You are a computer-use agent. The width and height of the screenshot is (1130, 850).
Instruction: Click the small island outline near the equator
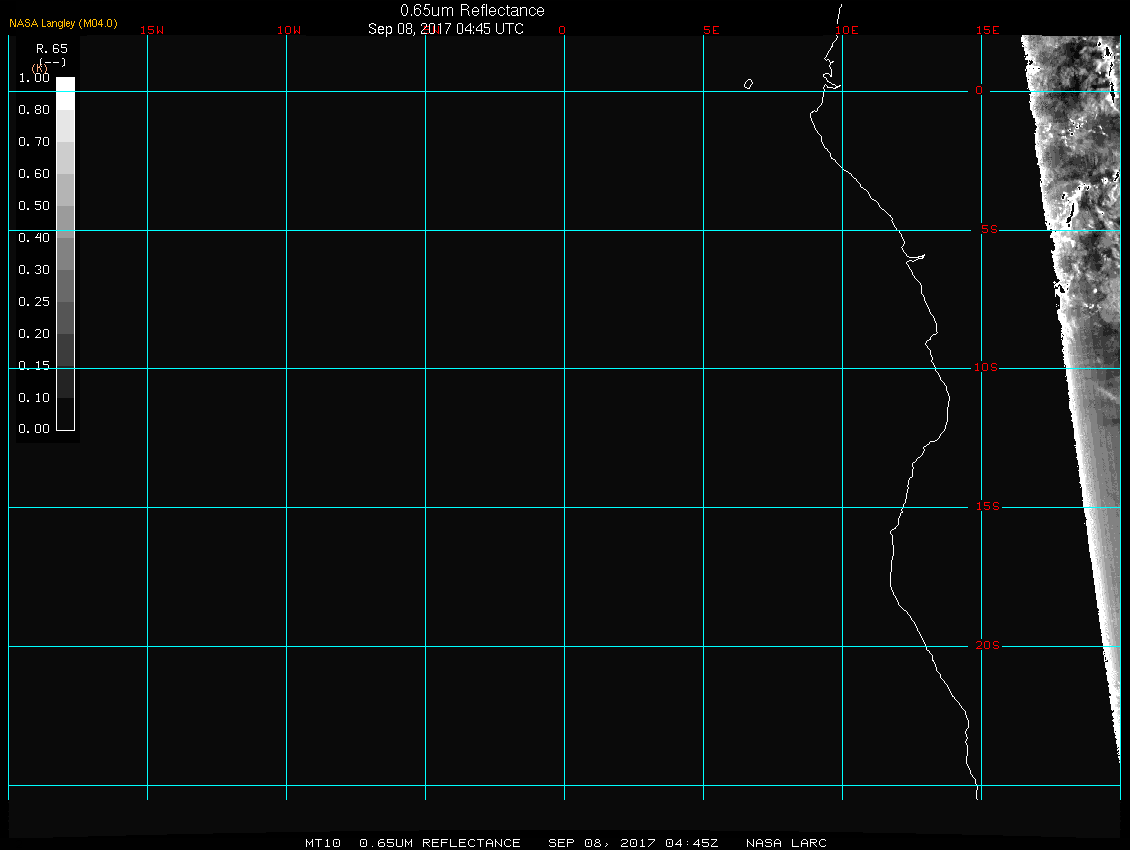click(x=749, y=84)
